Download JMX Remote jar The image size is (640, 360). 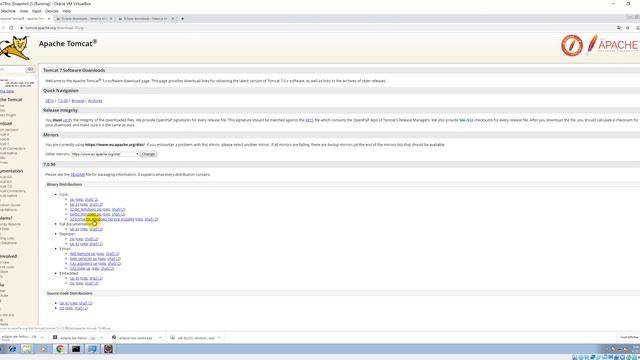click(82, 254)
